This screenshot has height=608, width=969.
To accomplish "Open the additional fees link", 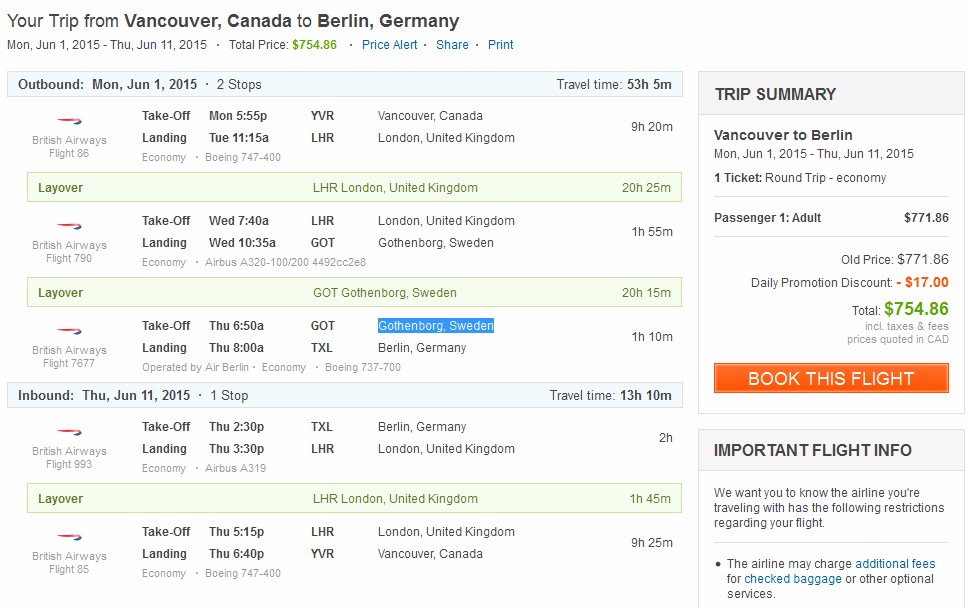I will pyautogui.click(x=895, y=564).
